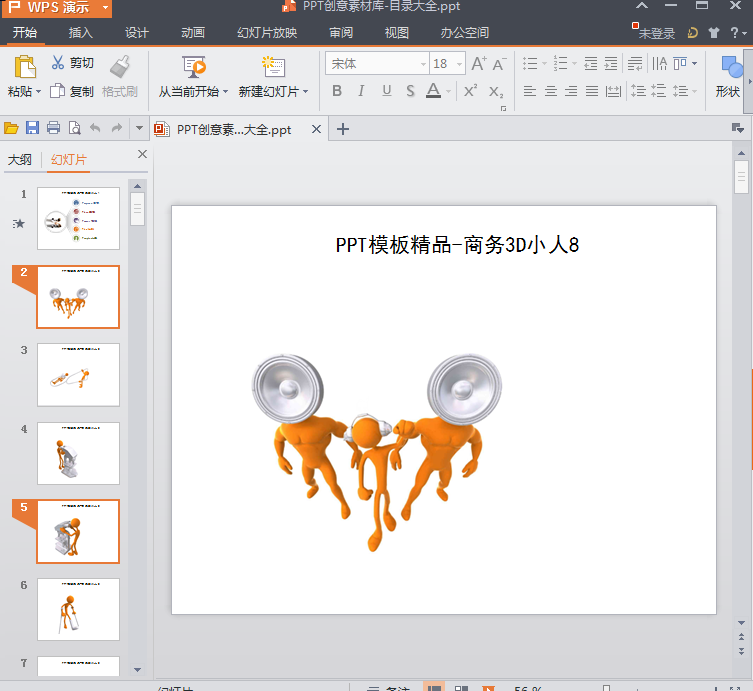Switch to the 审阅 ribbon tab

[x=341, y=33]
